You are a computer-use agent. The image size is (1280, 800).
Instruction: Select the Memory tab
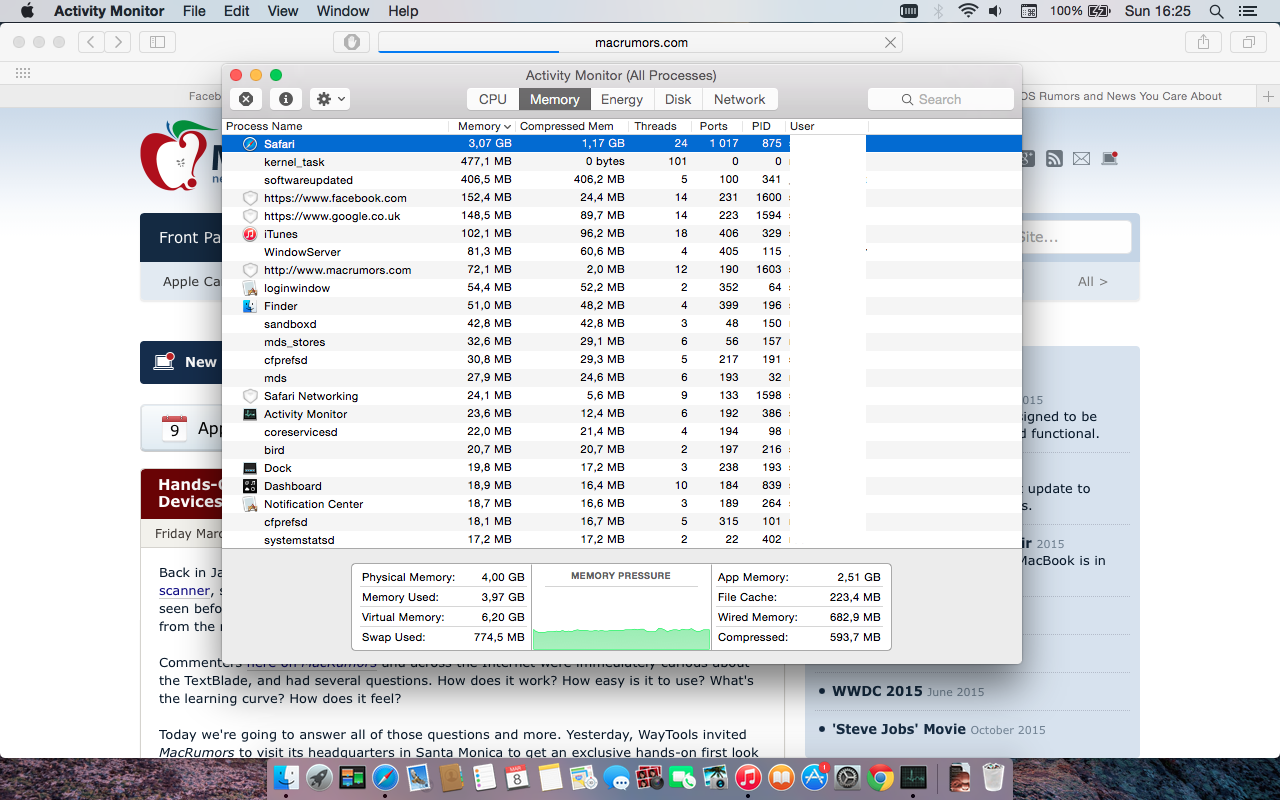point(554,99)
